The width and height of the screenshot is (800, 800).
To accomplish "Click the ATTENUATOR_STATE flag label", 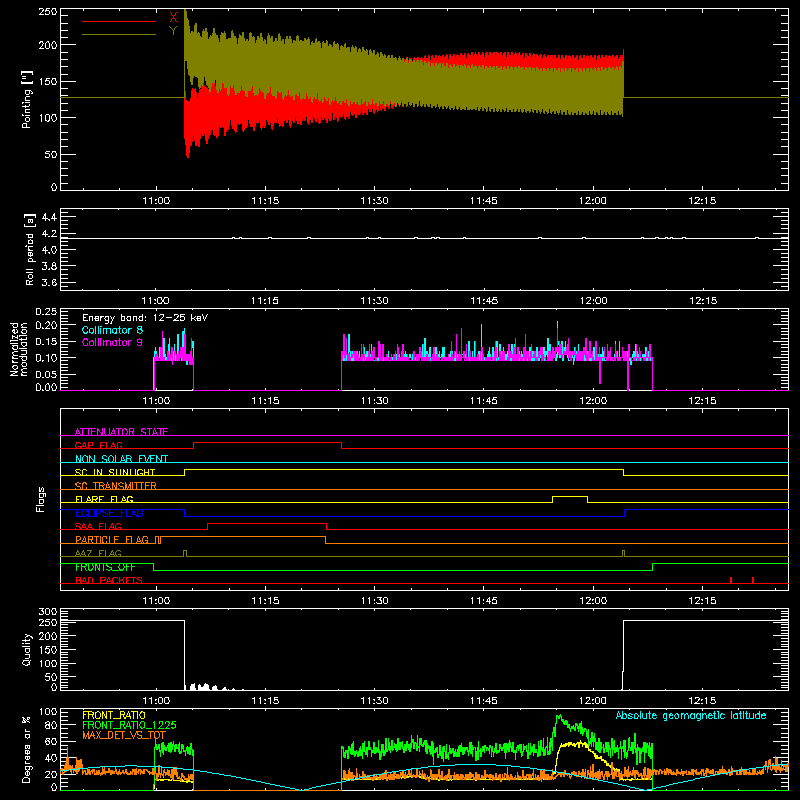I will [x=121, y=432].
